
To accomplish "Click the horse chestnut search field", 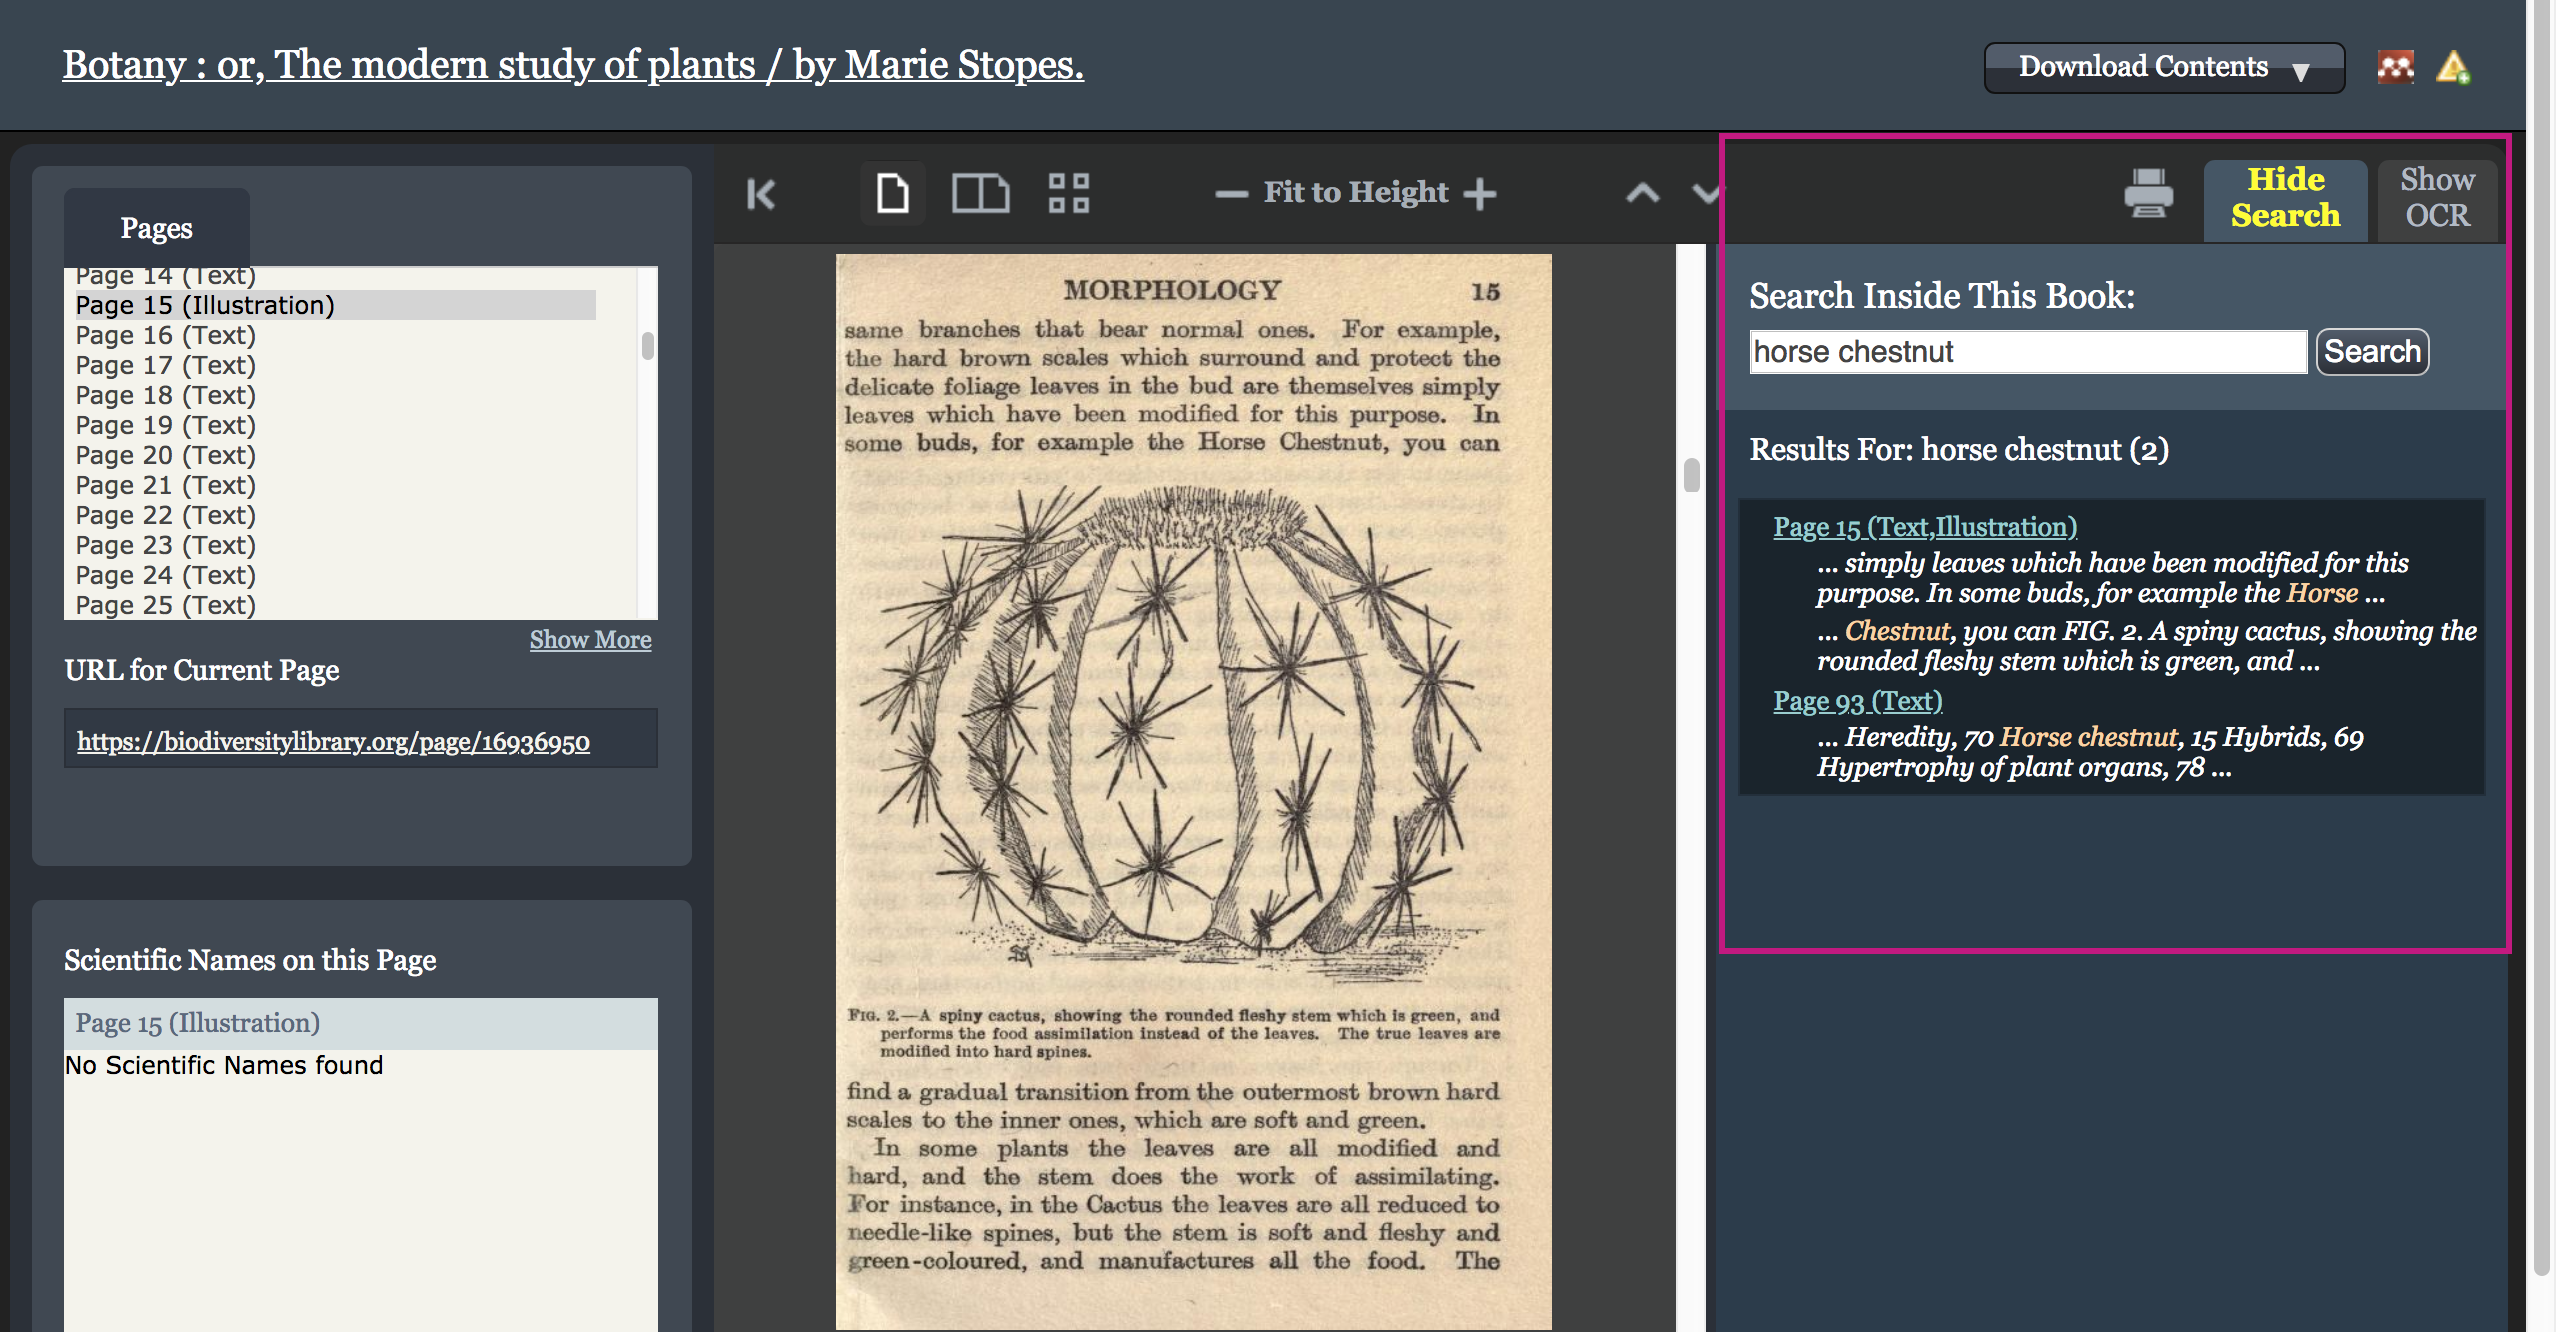I will tap(2027, 352).
